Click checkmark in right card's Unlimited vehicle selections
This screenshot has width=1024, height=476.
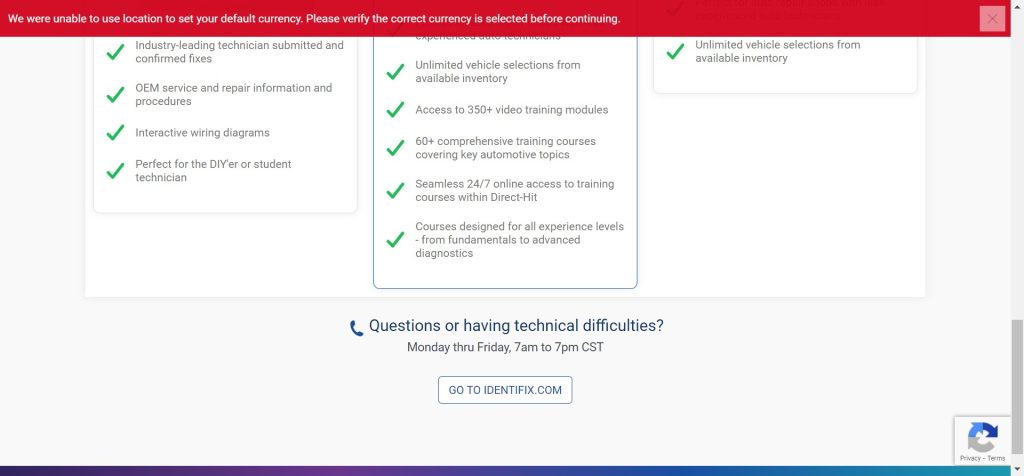point(675,52)
